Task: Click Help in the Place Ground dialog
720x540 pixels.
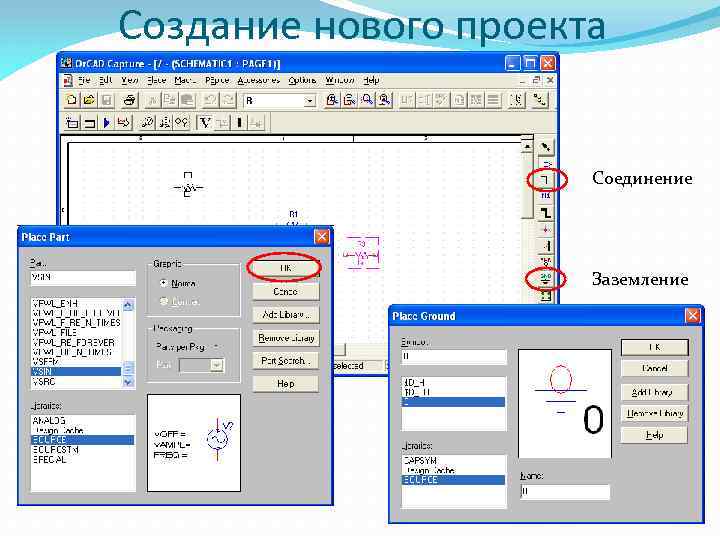Action: click(654, 435)
